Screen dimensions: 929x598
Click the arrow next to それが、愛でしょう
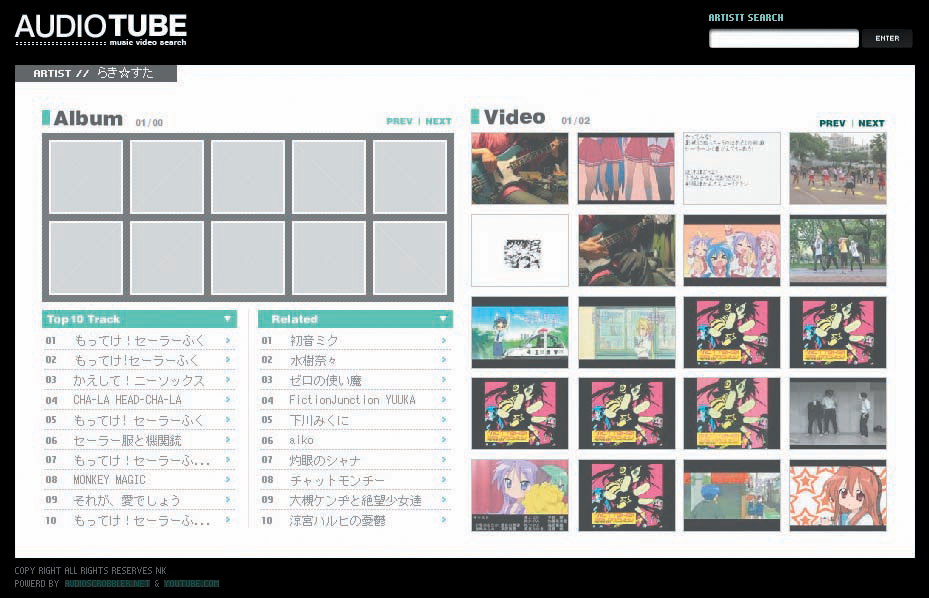pos(228,500)
